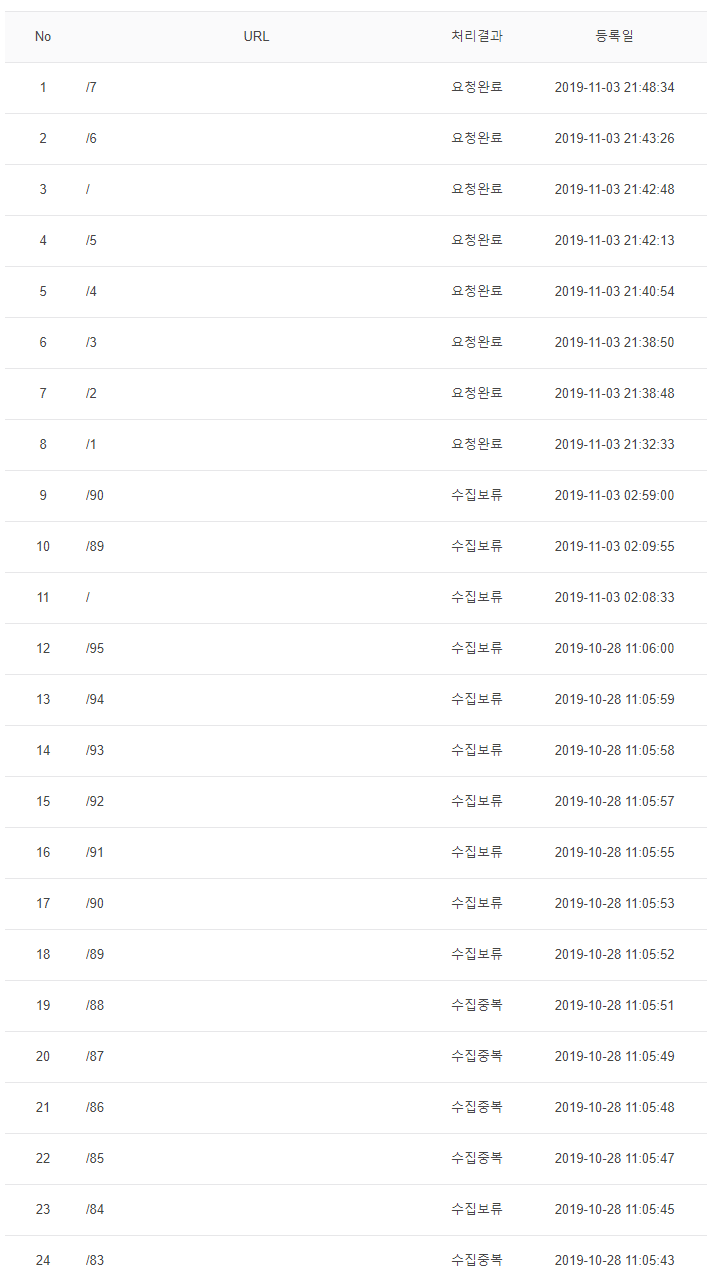The image size is (720, 1281).
Task: Click the "등록일" column header
Action: [x=612, y=36]
